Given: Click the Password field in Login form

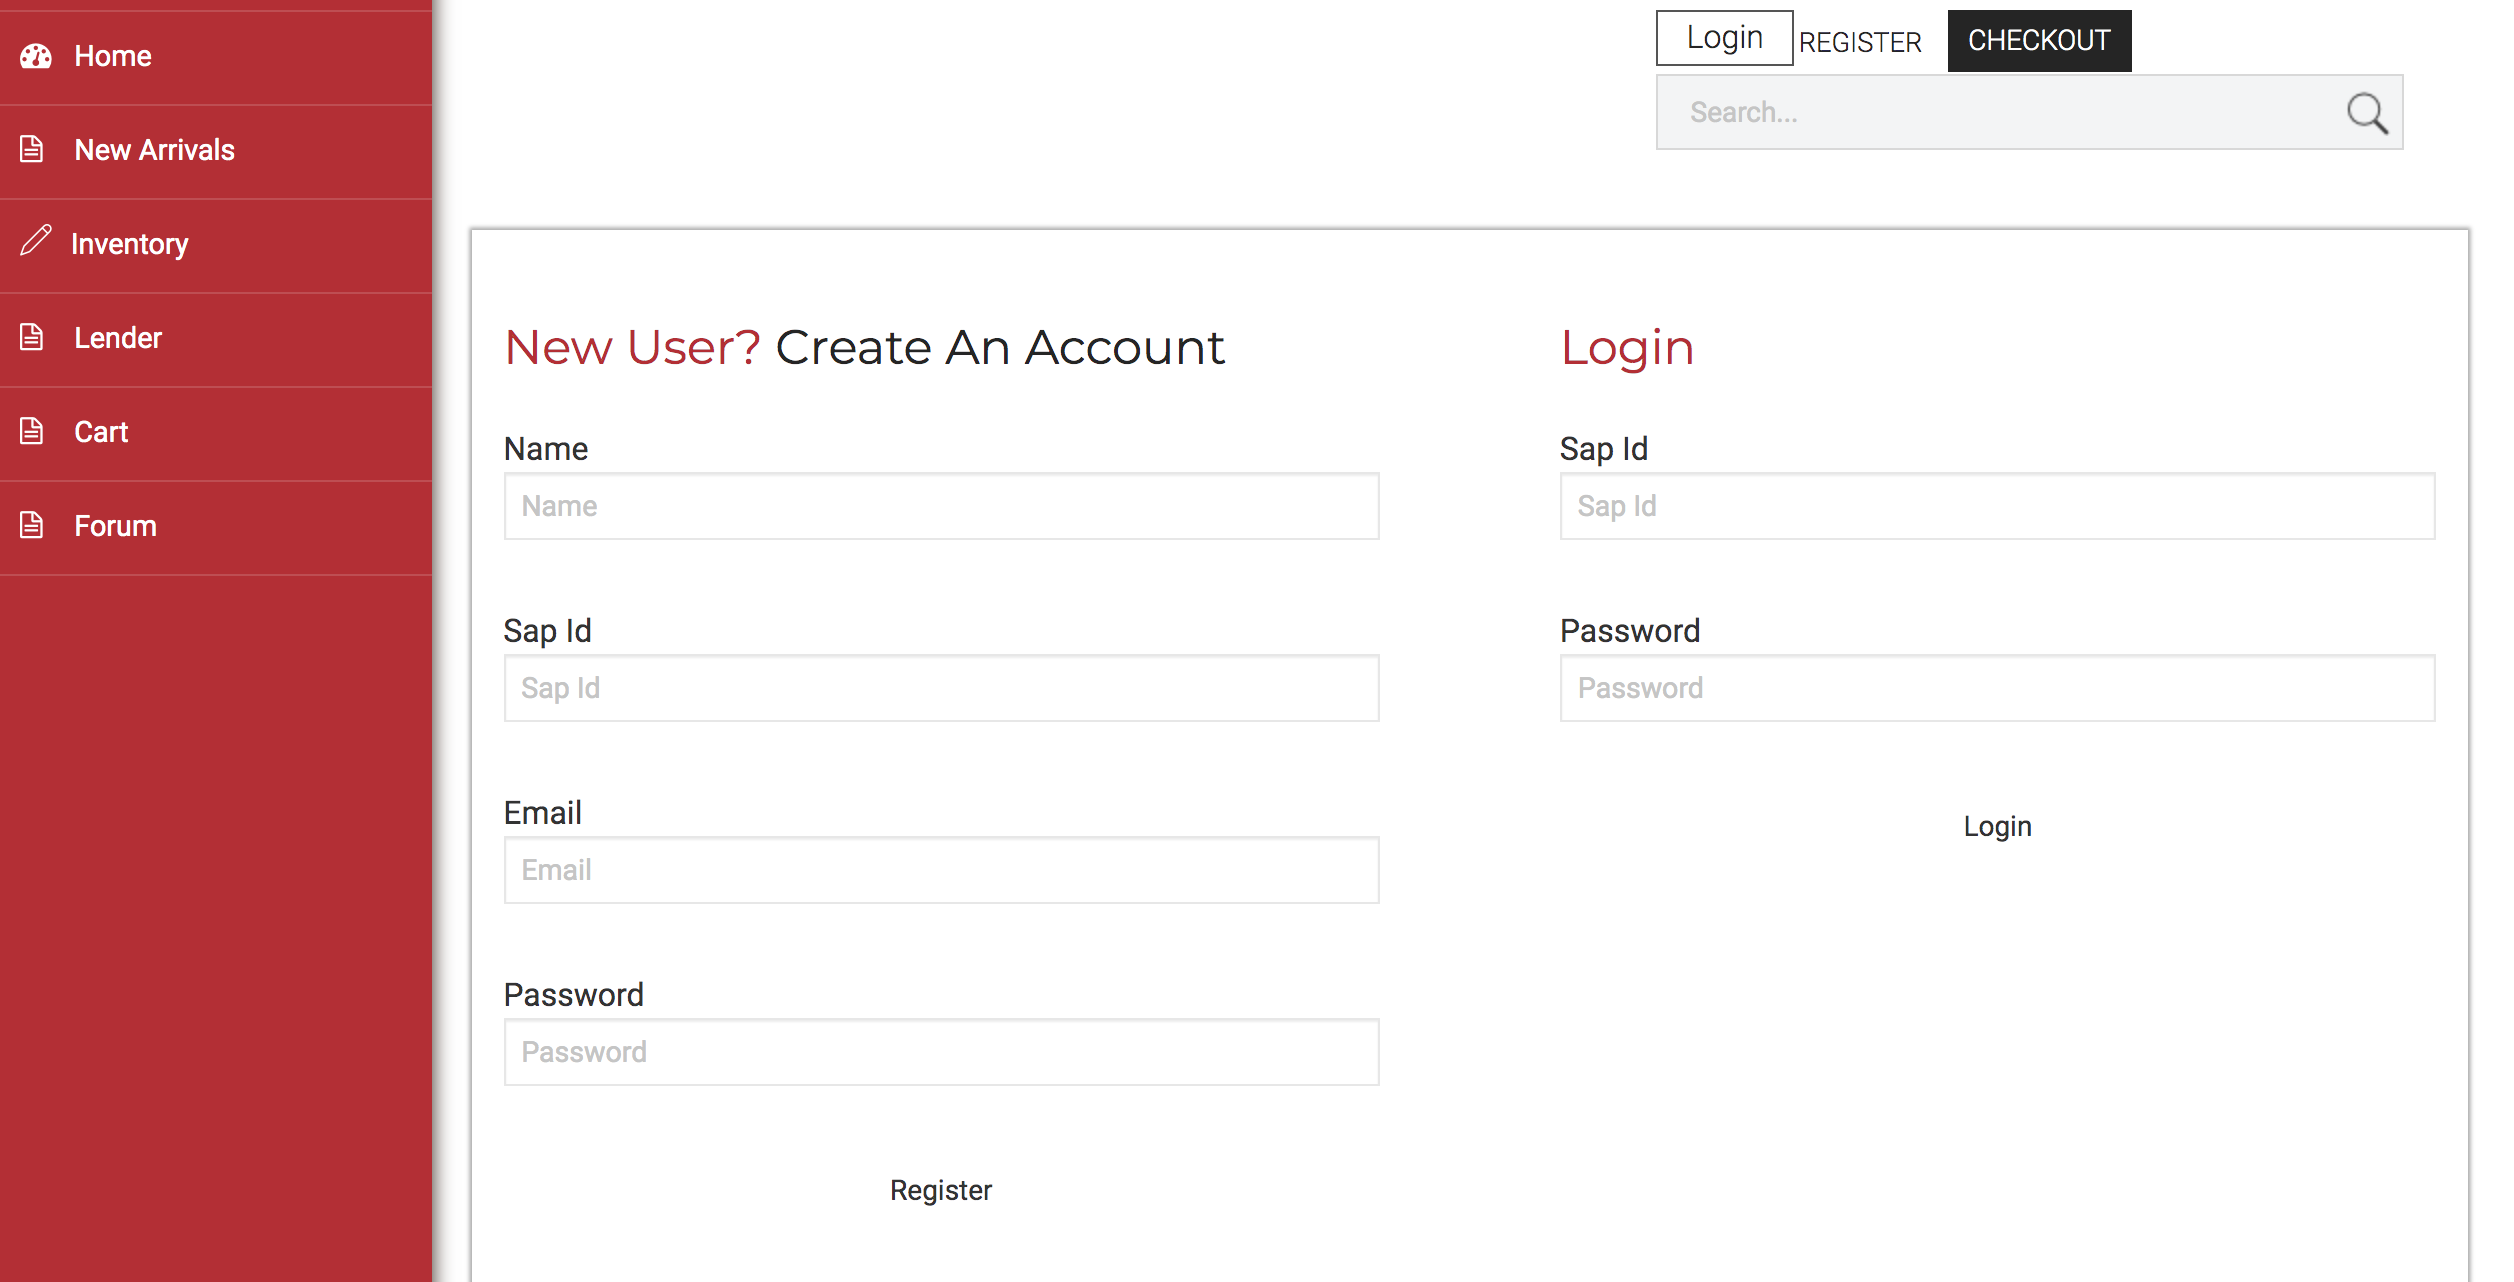Looking at the screenshot, I should click(1997, 688).
